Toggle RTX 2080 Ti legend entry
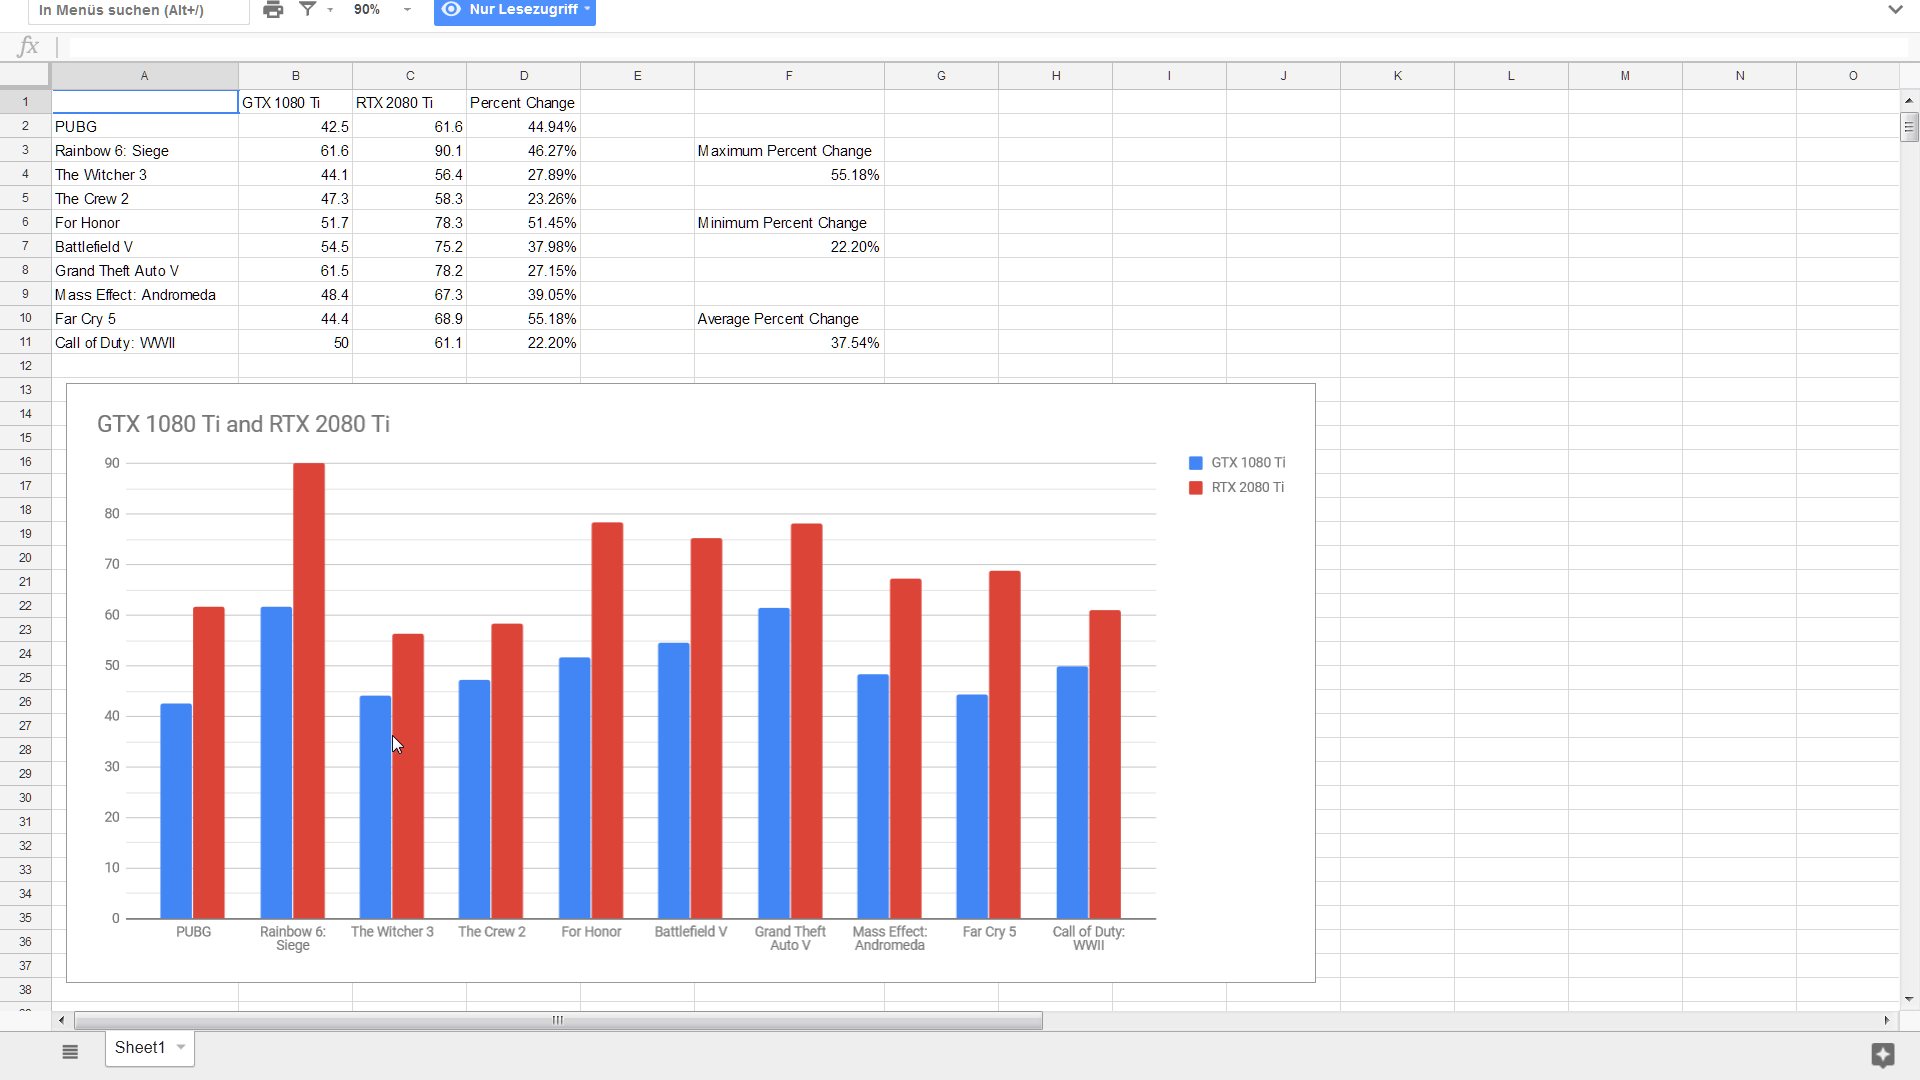Viewport: 1920px width, 1080px height. pos(1247,488)
